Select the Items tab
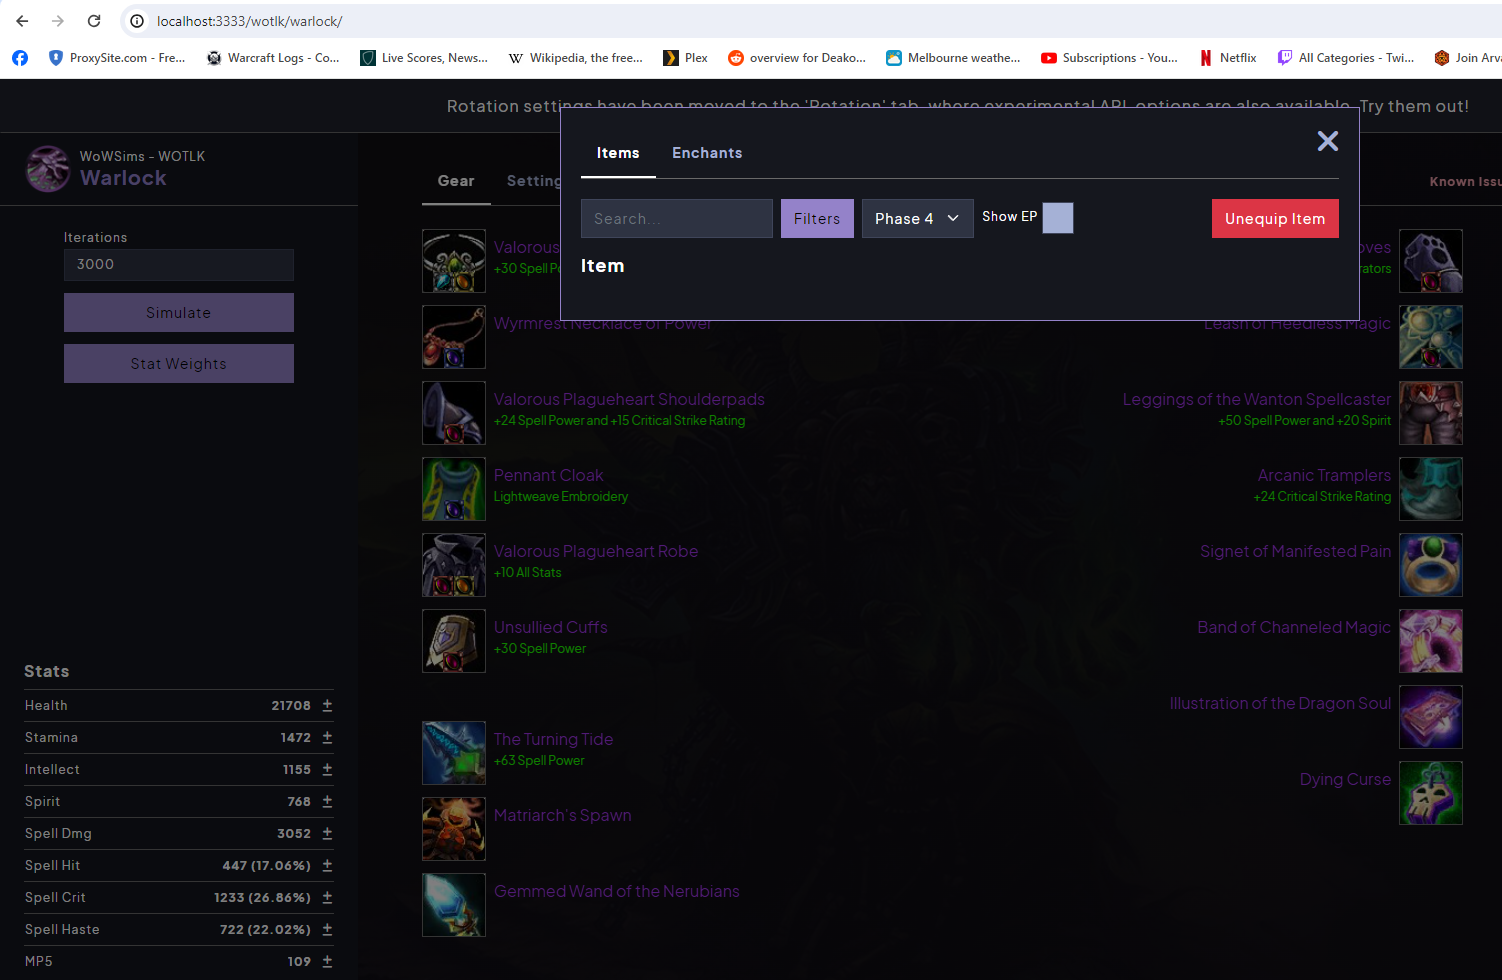Screen dimensions: 1502x980 [617, 153]
